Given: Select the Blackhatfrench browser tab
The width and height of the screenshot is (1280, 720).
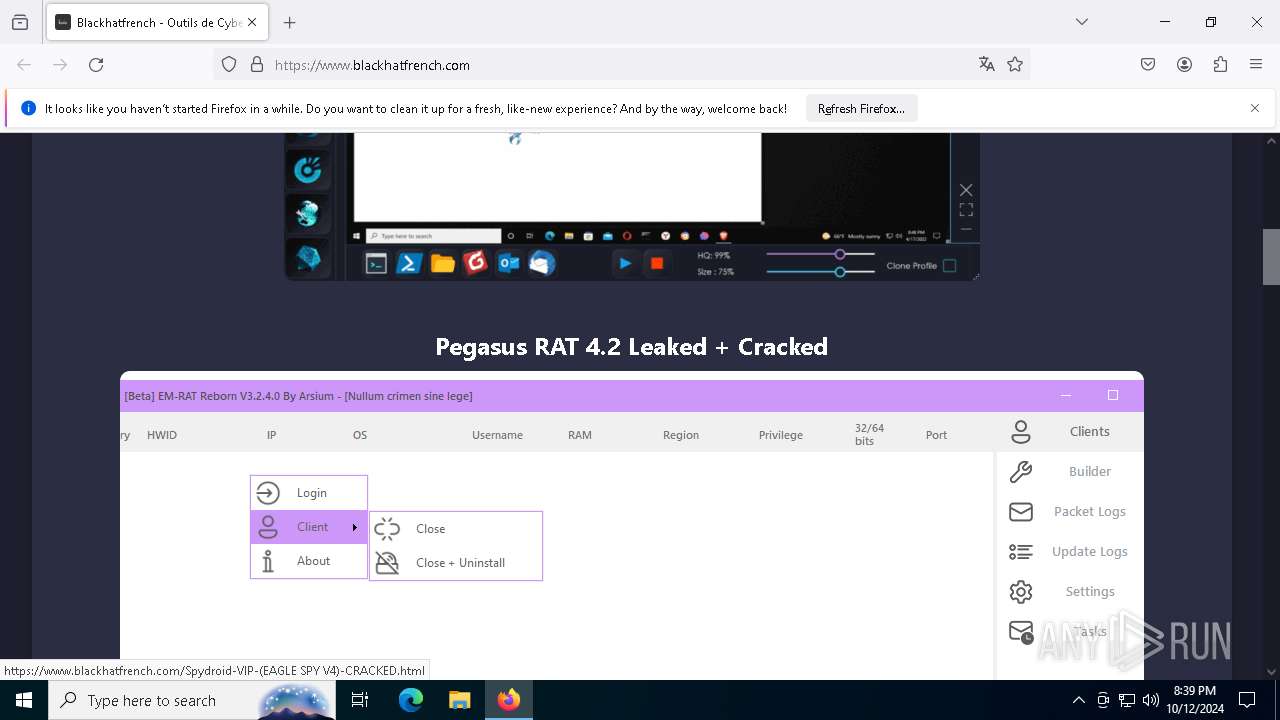Looking at the screenshot, I should point(156,22).
